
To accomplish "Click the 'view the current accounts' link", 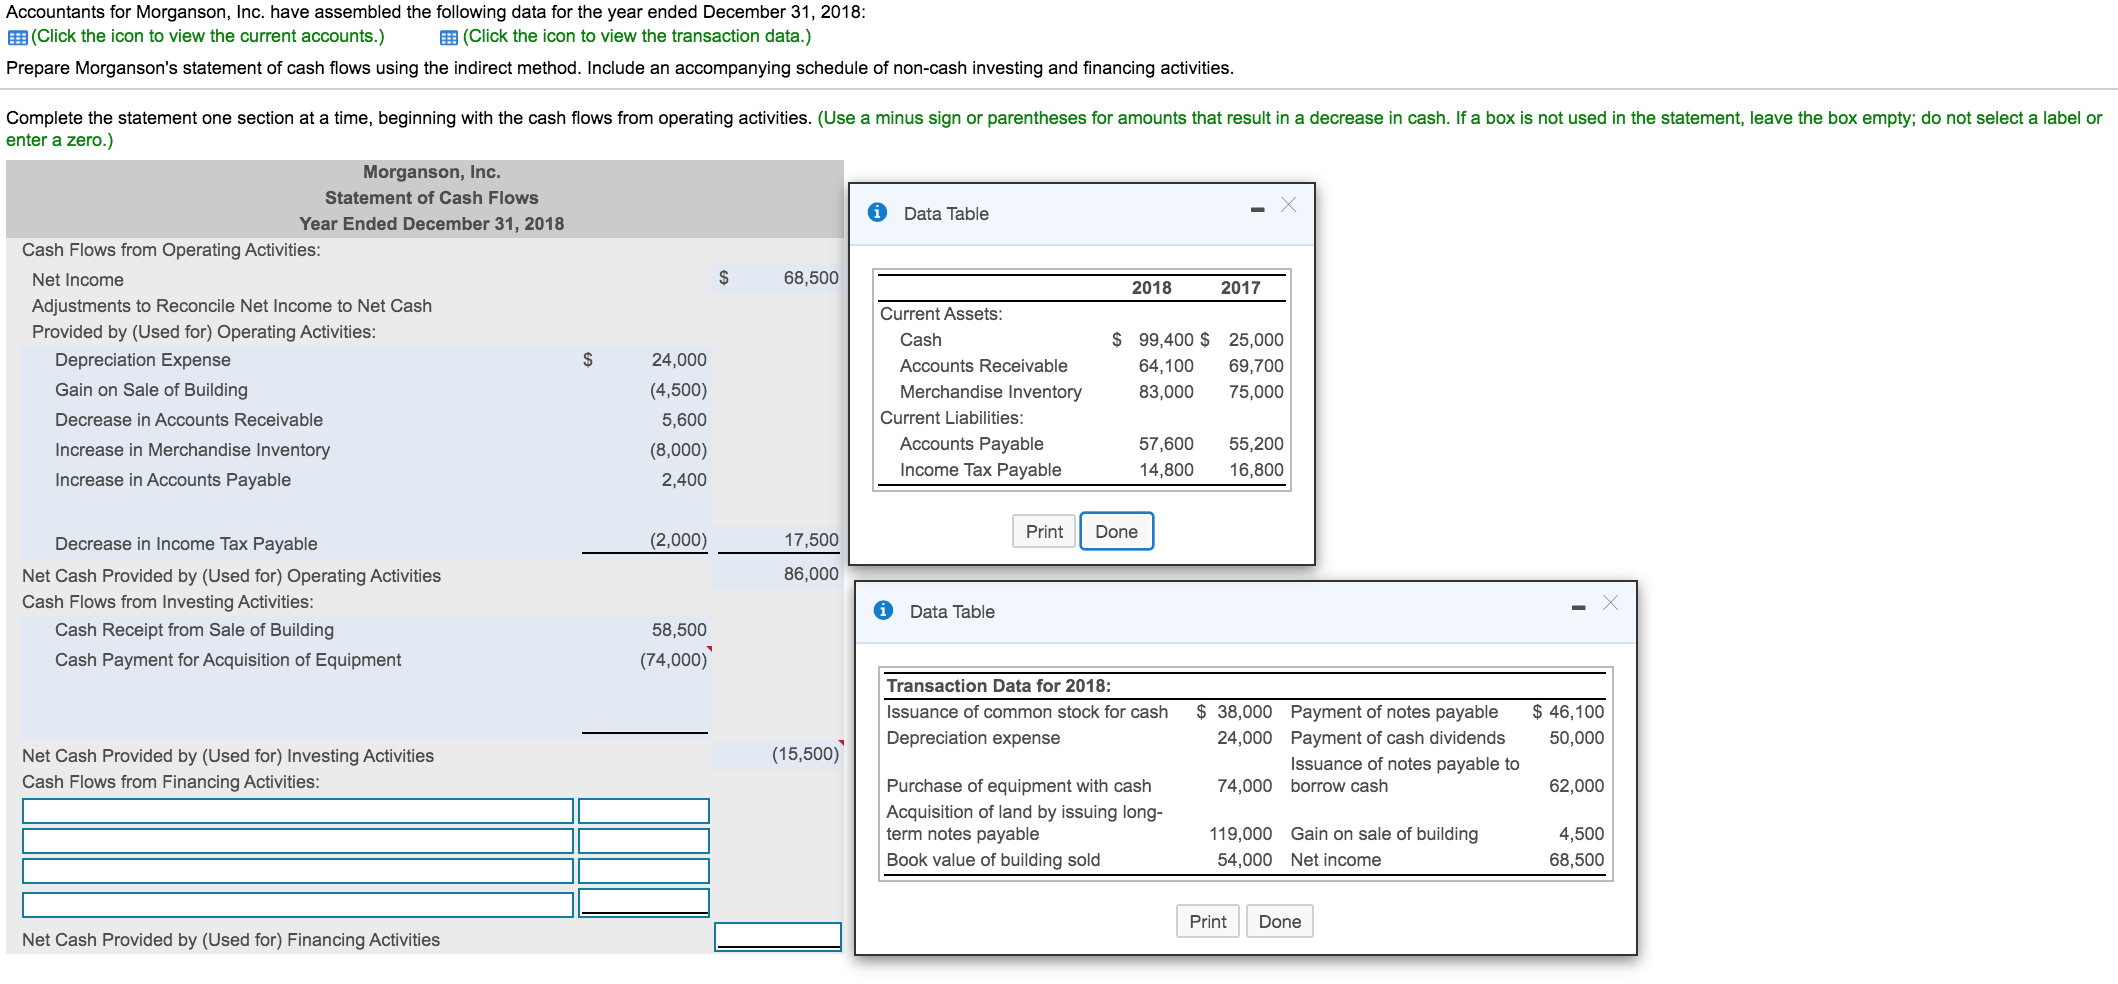I will (208, 36).
